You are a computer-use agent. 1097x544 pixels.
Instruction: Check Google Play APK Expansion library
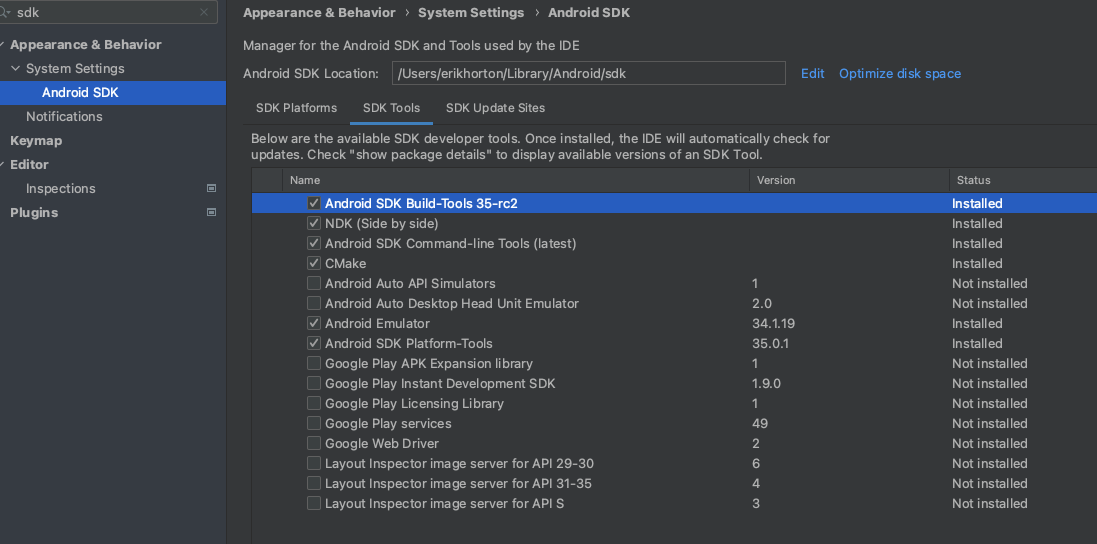(314, 364)
